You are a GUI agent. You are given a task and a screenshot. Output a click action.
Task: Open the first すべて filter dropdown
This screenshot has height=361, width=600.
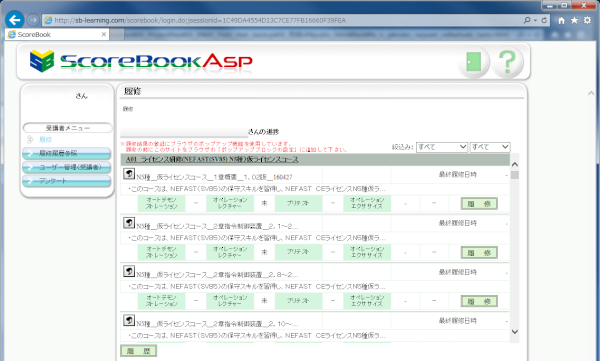coord(442,147)
